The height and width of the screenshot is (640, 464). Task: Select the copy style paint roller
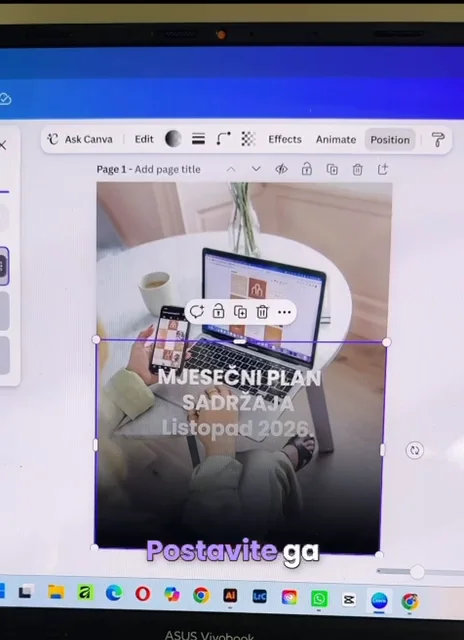(438, 140)
